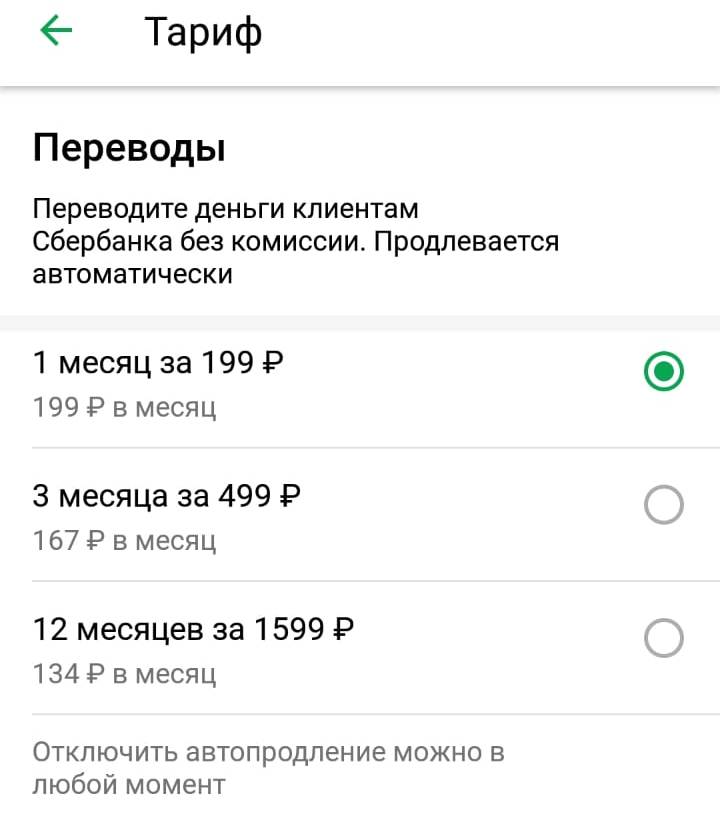This screenshot has height=822, width=720.
Task: Tap the '1 месяц за 199 ₽' label
Action: [158, 362]
